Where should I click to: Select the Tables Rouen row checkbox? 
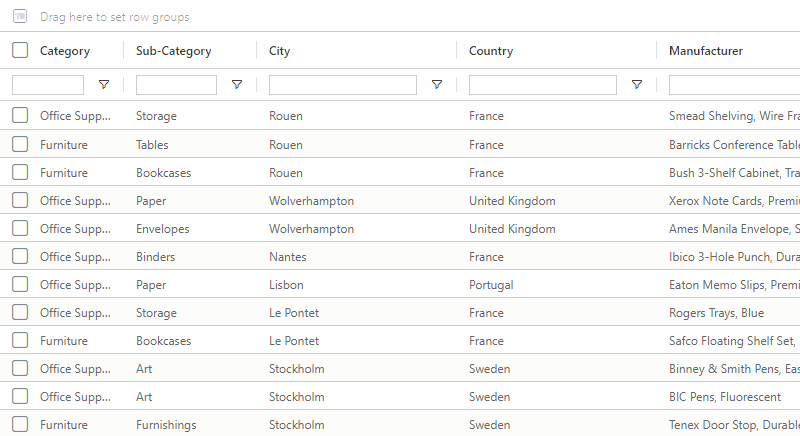[20, 144]
